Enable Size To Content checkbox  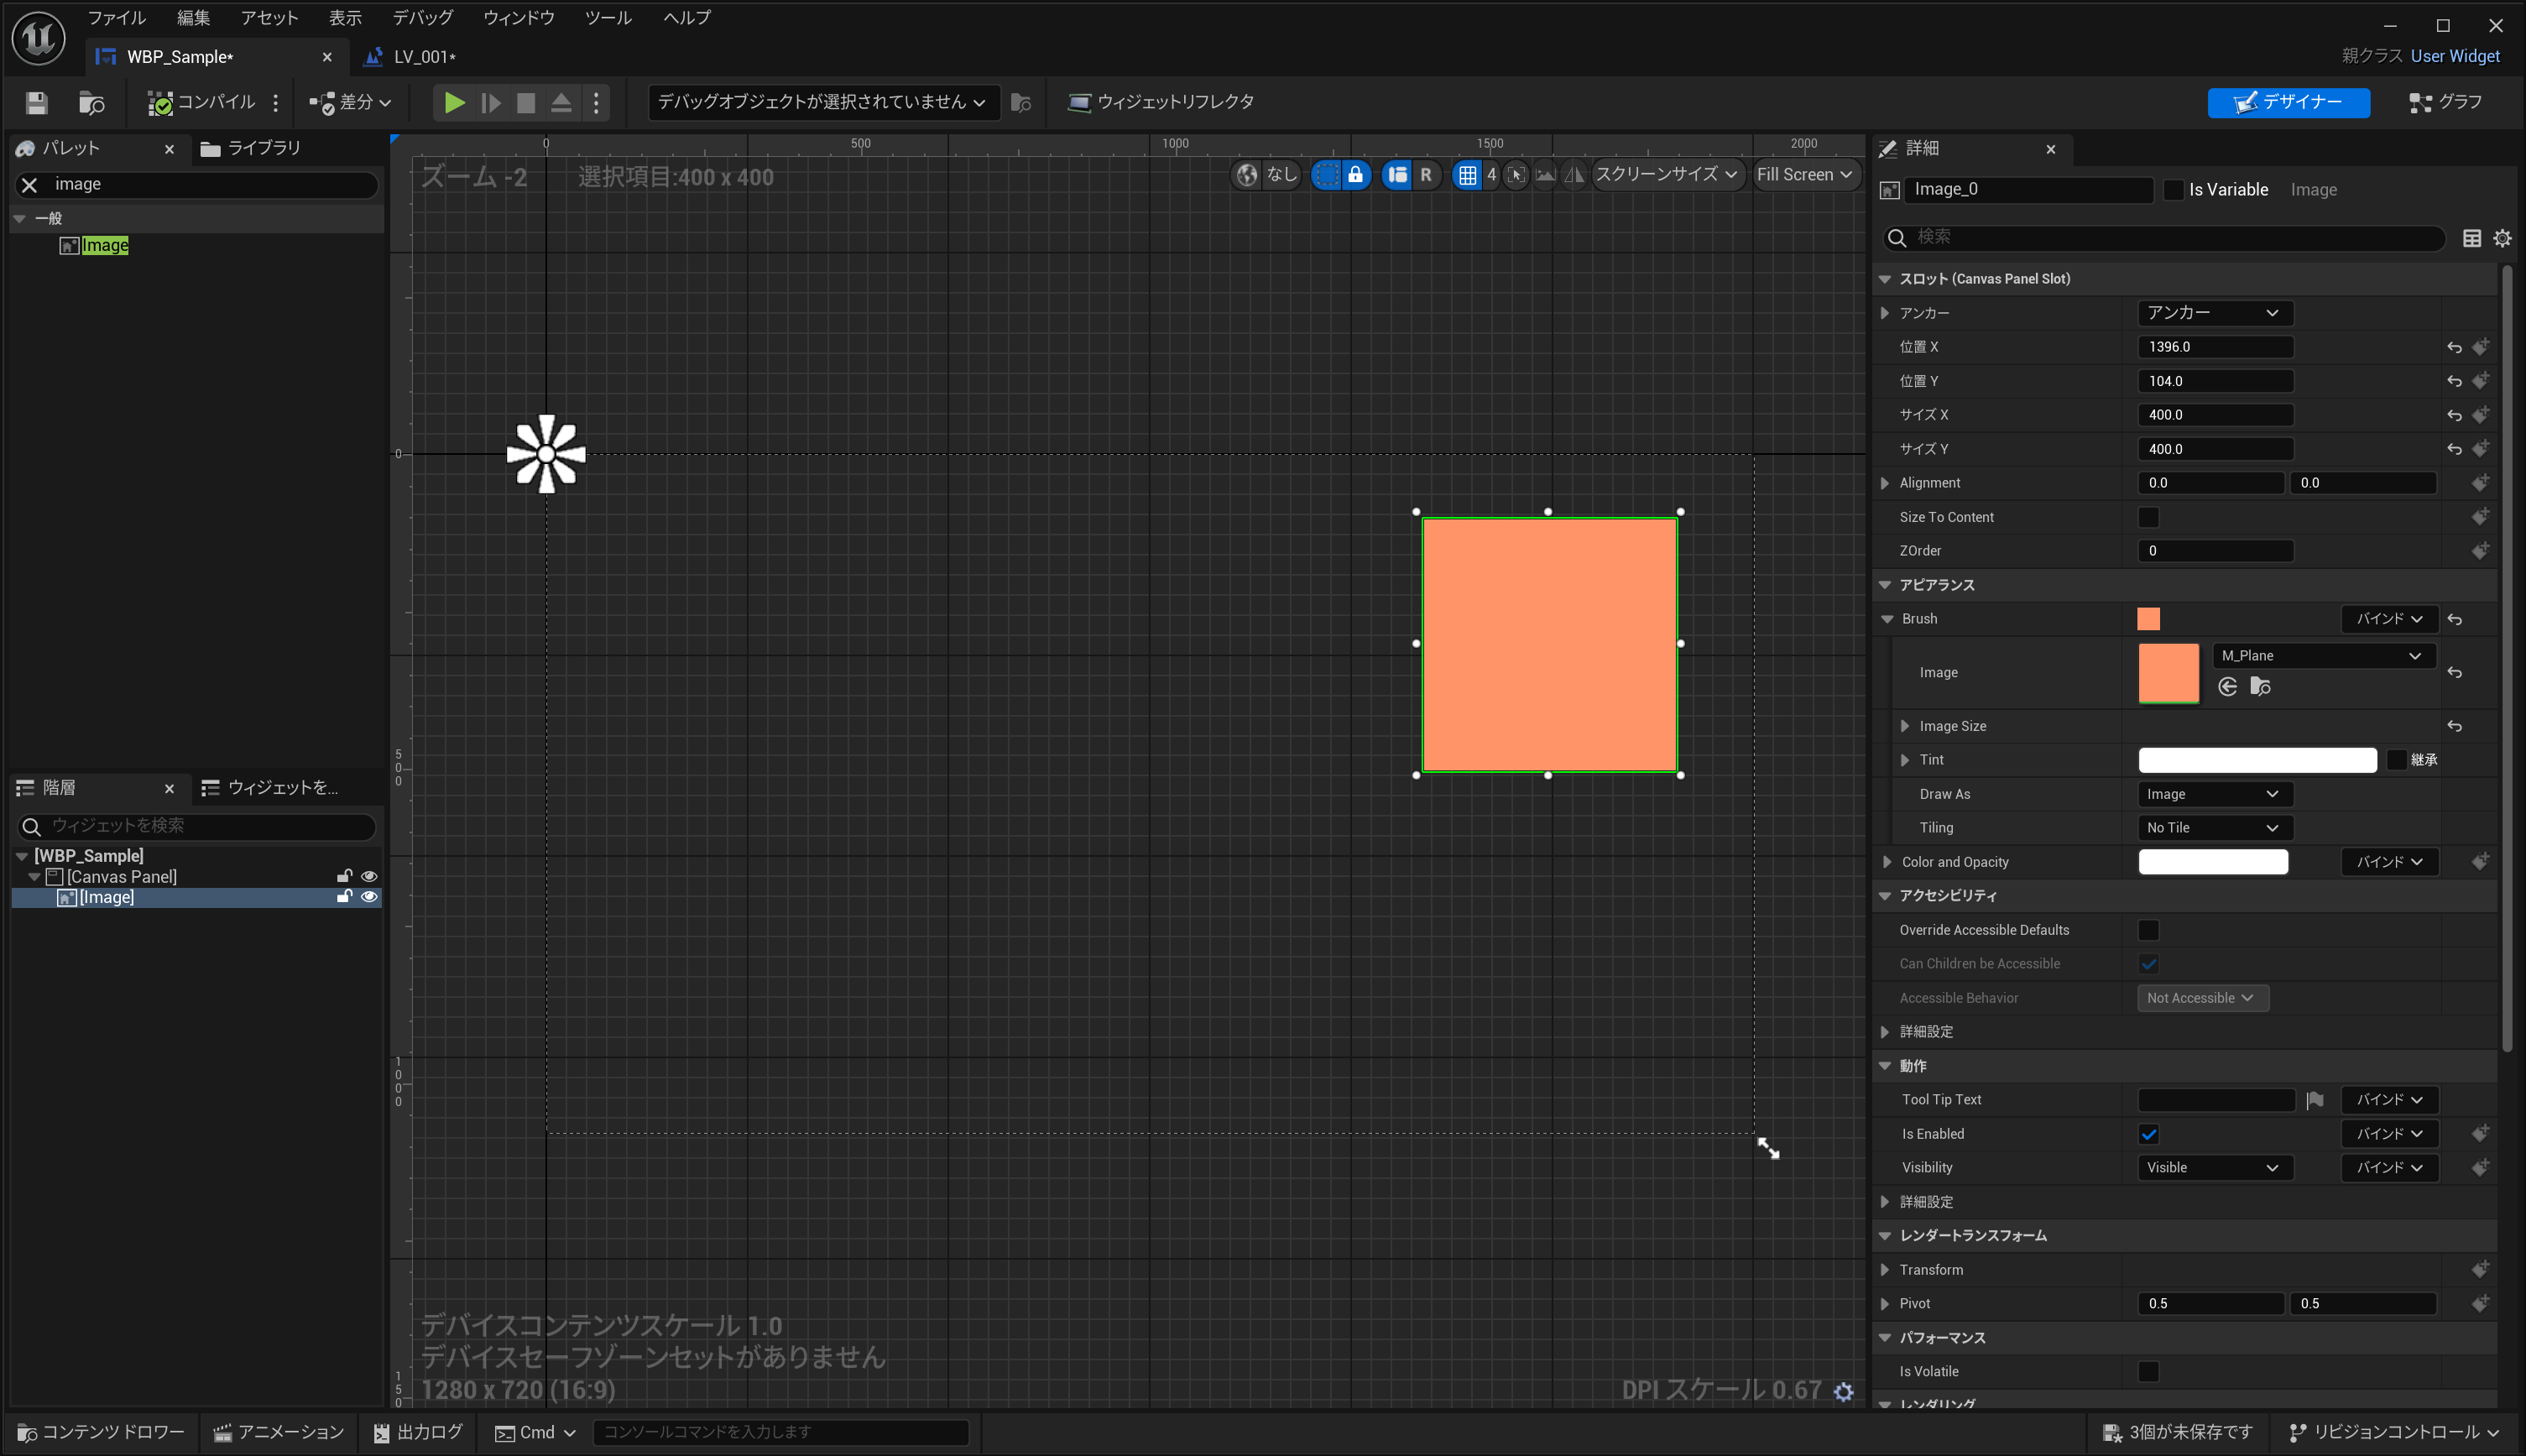tap(2148, 517)
